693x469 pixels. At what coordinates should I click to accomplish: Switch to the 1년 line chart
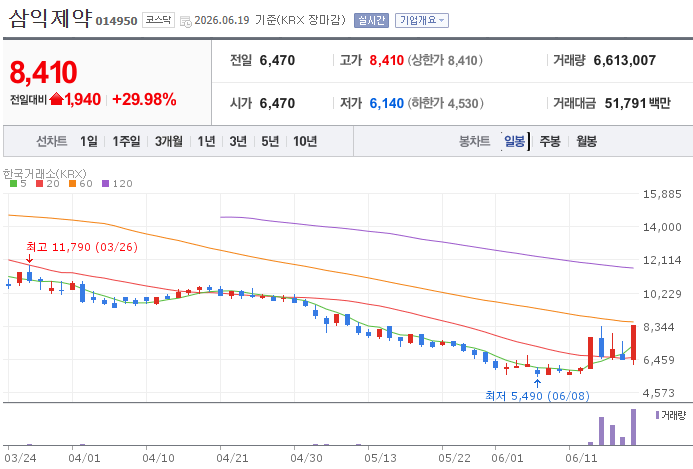(x=206, y=141)
